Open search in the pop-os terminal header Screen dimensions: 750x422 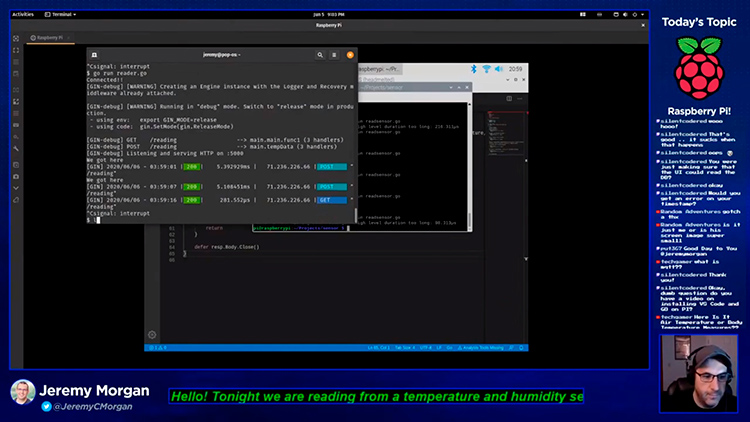[320, 55]
